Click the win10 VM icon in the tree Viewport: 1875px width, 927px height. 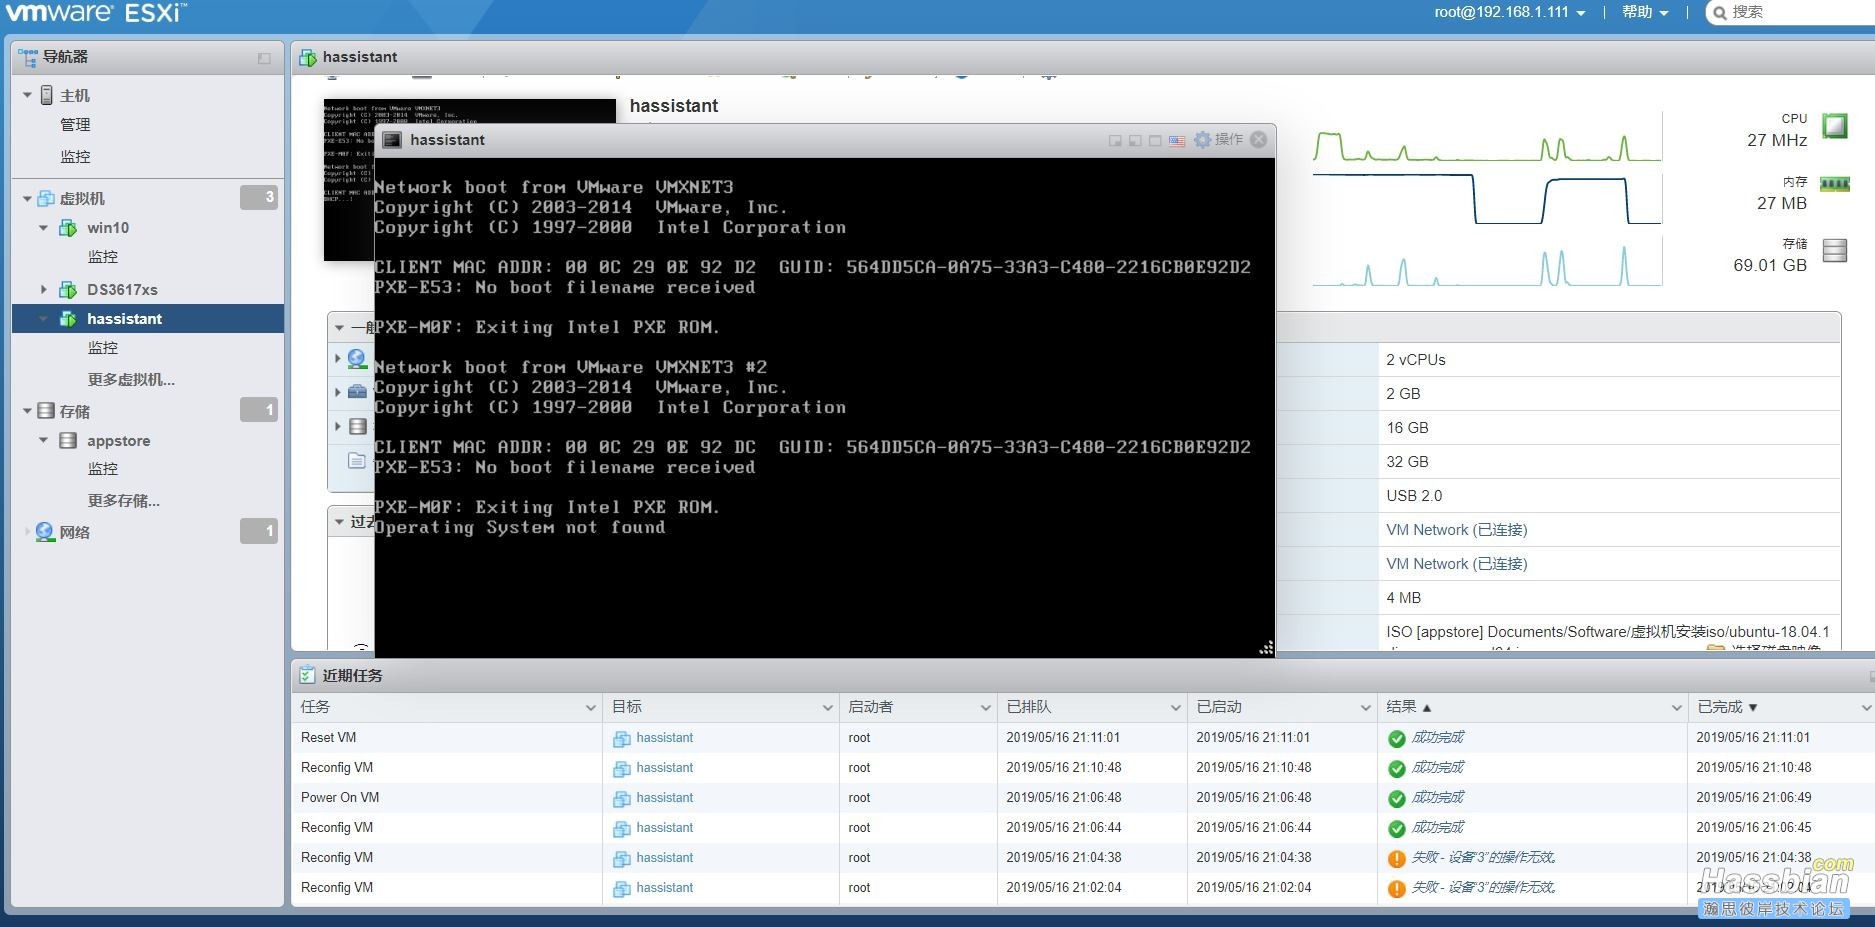[x=68, y=228]
